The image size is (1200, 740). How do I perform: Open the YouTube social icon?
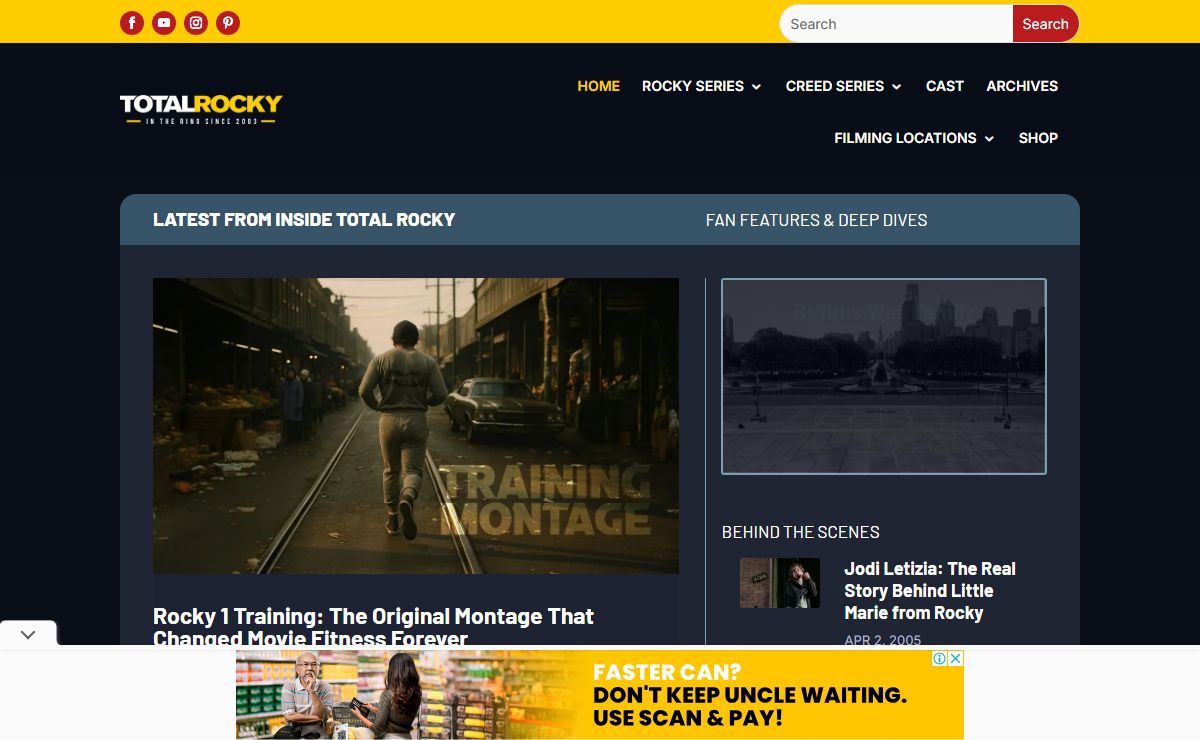[x=164, y=23]
